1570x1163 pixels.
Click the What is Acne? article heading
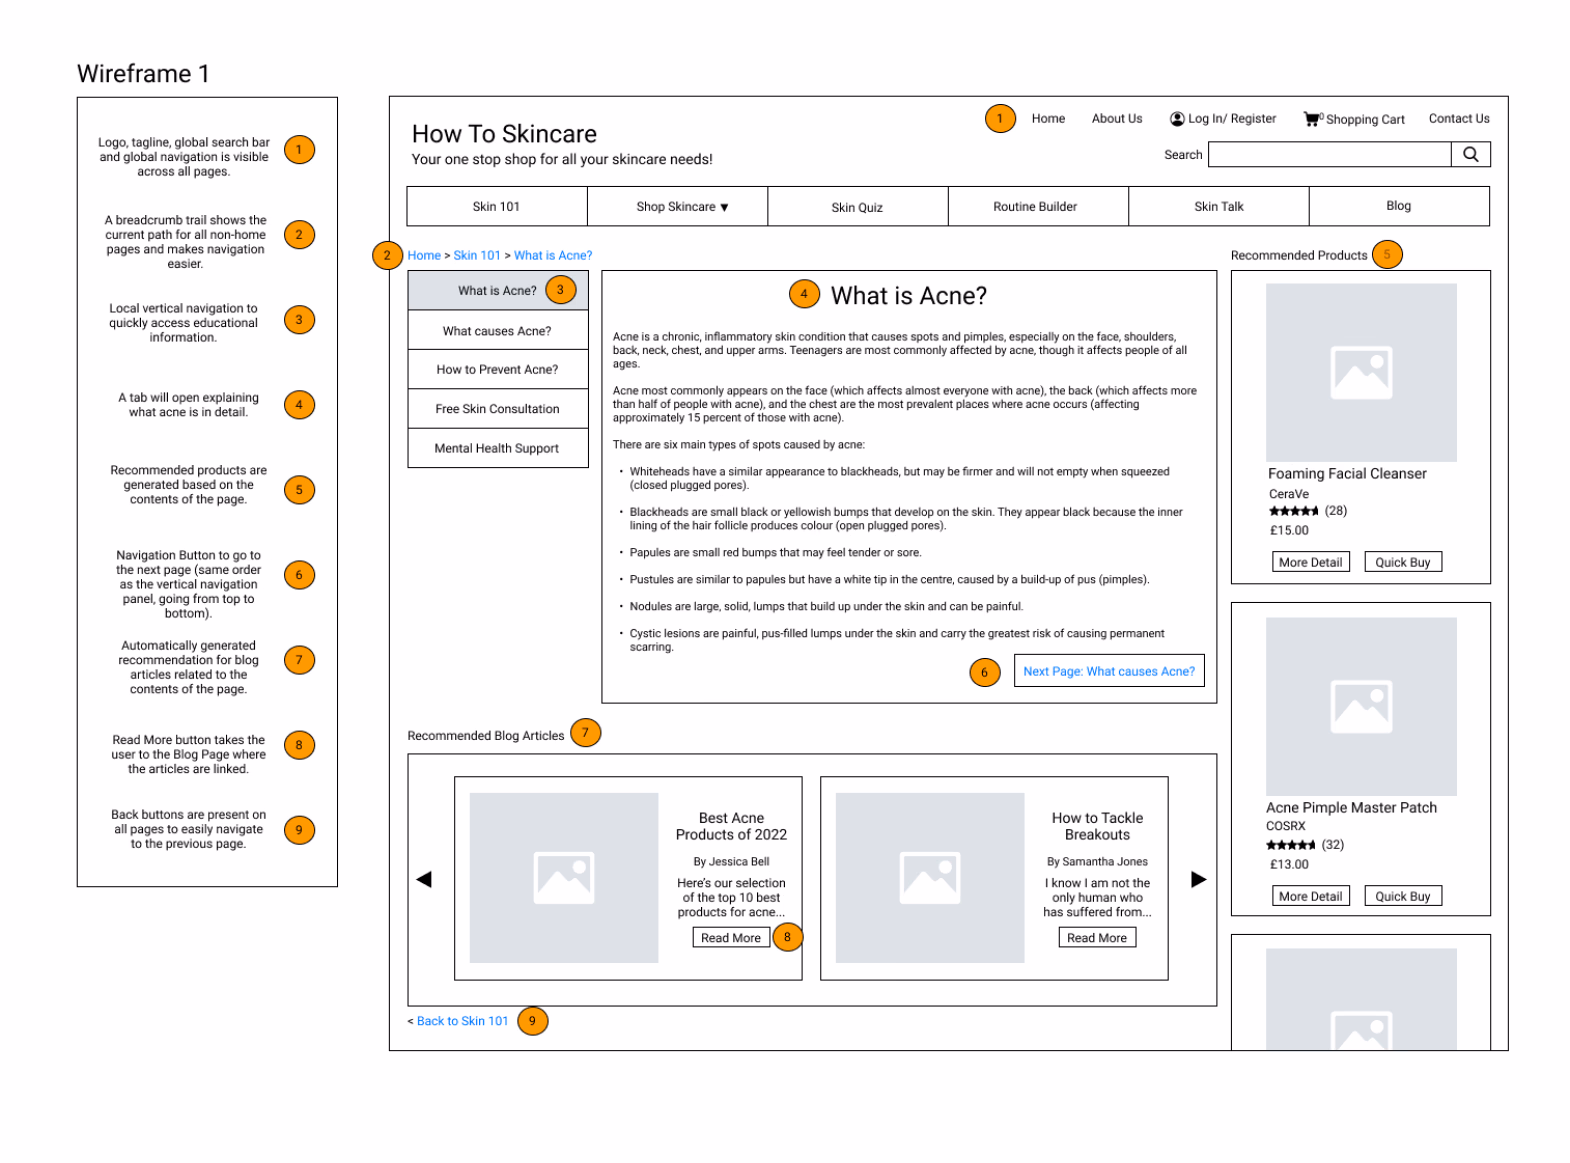pyautogui.click(x=908, y=296)
